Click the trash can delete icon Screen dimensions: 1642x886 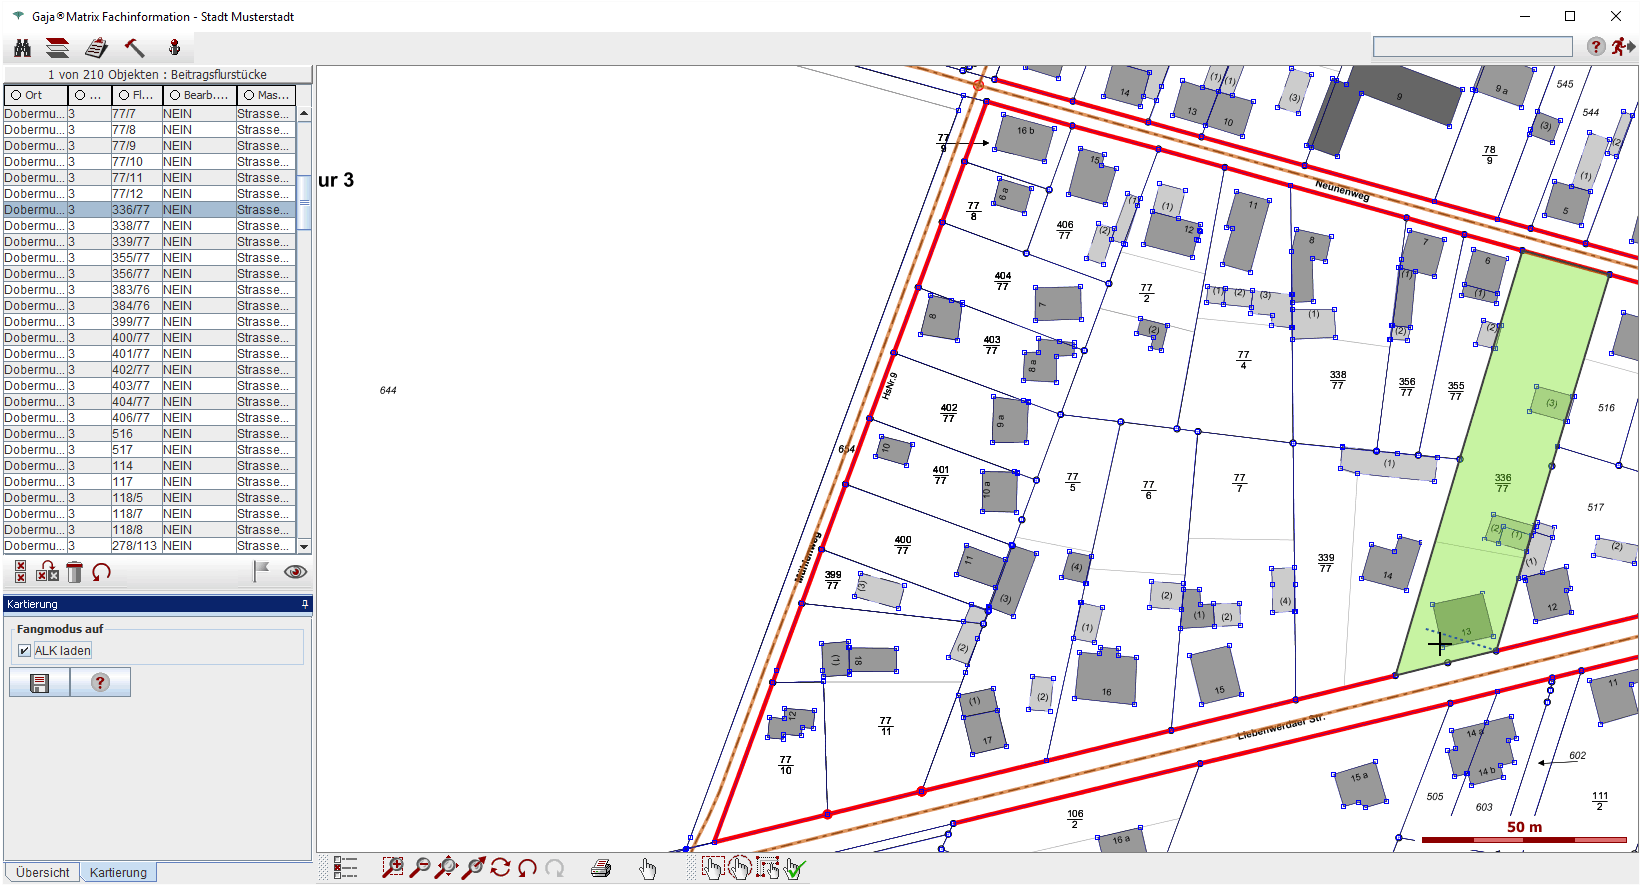pos(74,572)
